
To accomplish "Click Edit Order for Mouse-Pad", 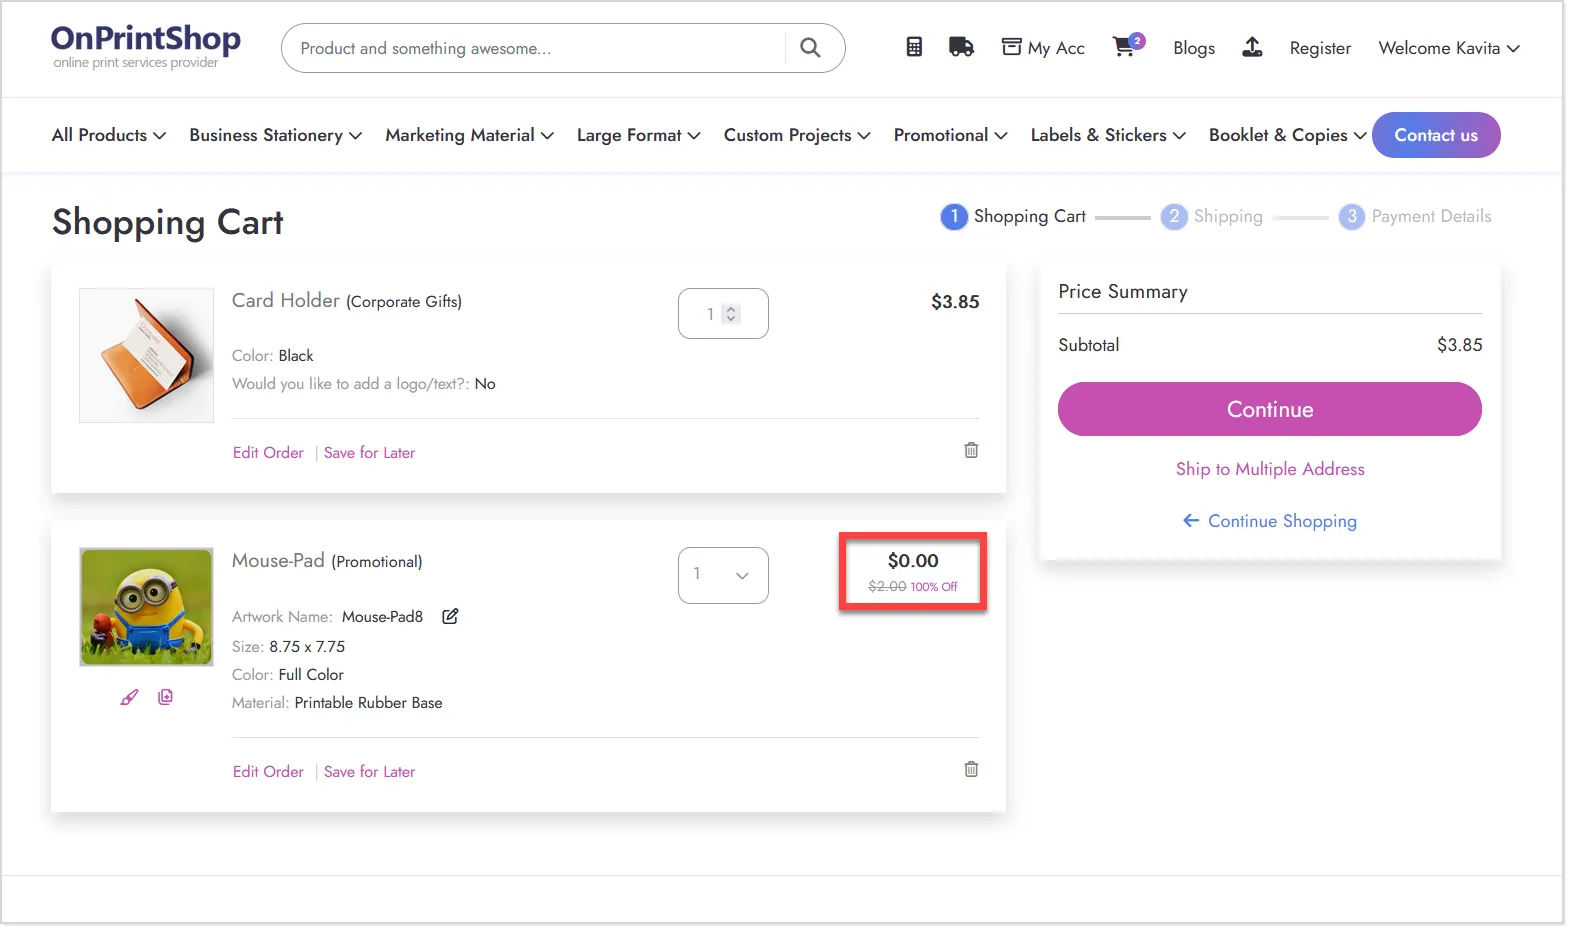I will point(268,772).
